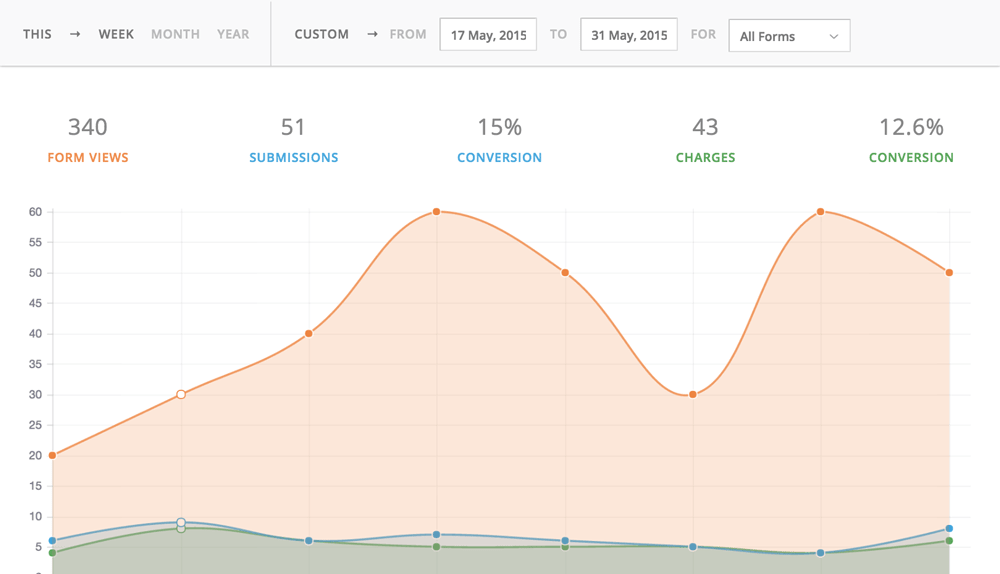Switch to the MONTH time range
1000x574 pixels.
click(x=175, y=34)
